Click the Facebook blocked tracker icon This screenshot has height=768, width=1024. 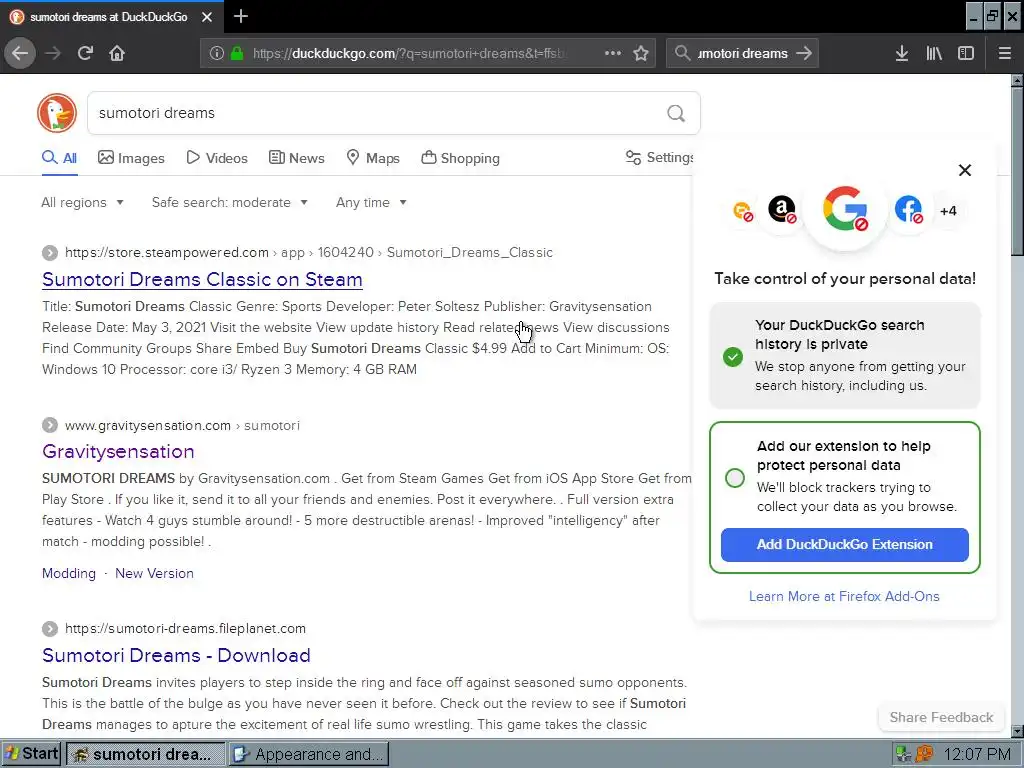click(x=908, y=209)
